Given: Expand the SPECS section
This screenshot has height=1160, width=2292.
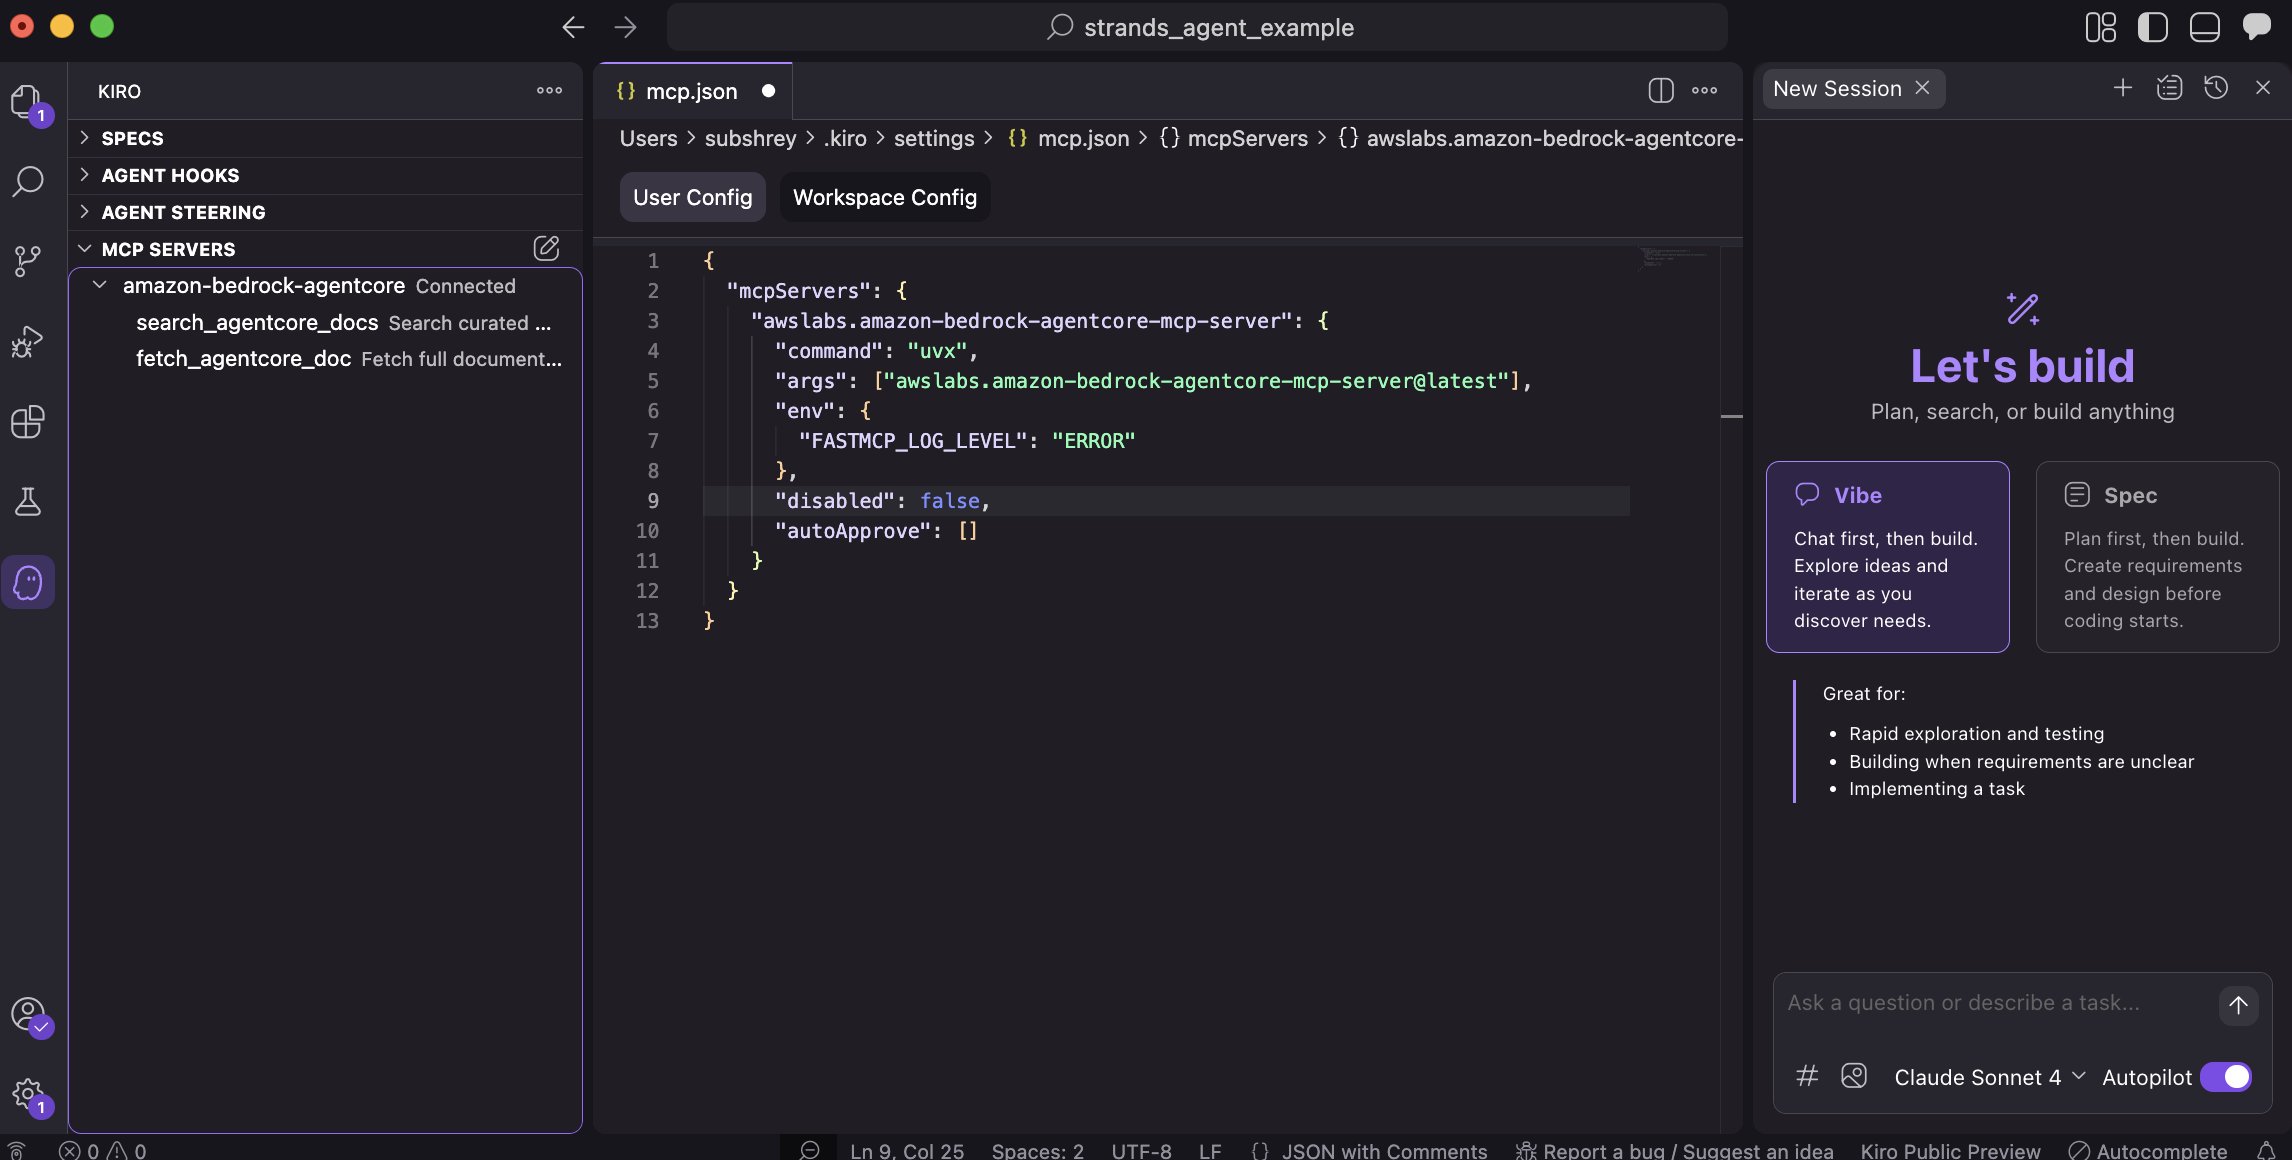Looking at the screenshot, I should pyautogui.click(x=132, y=138).
